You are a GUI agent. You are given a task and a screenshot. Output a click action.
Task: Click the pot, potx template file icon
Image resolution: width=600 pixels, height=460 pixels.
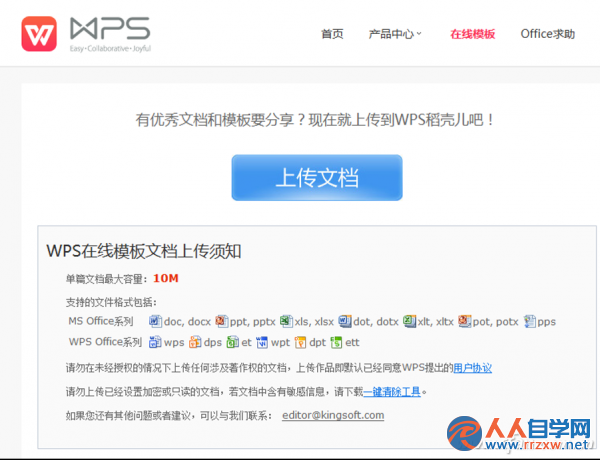tap(465, 321)
